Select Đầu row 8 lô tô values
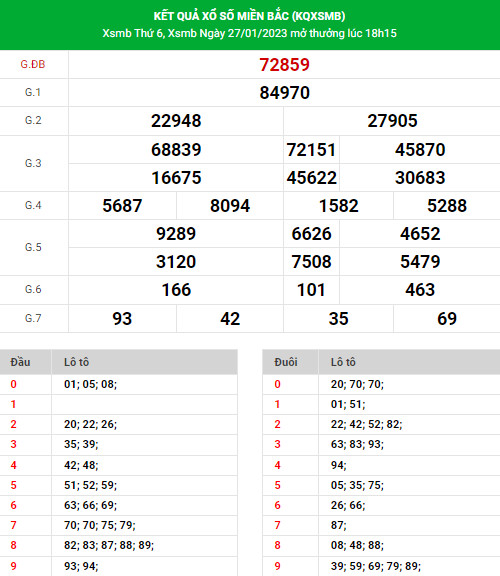 pos(109,545)
